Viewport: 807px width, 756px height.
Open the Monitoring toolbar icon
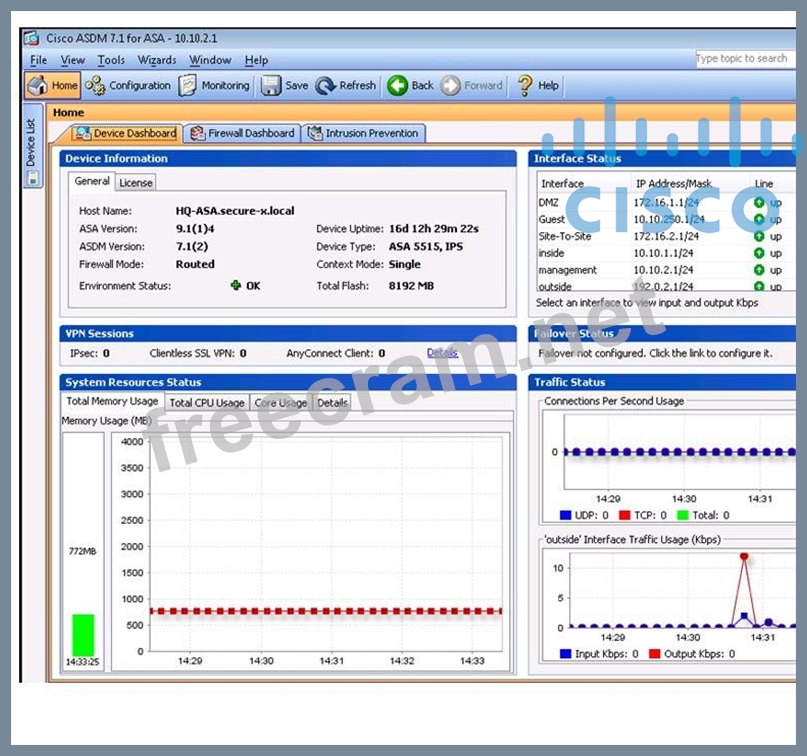(188, 86)
